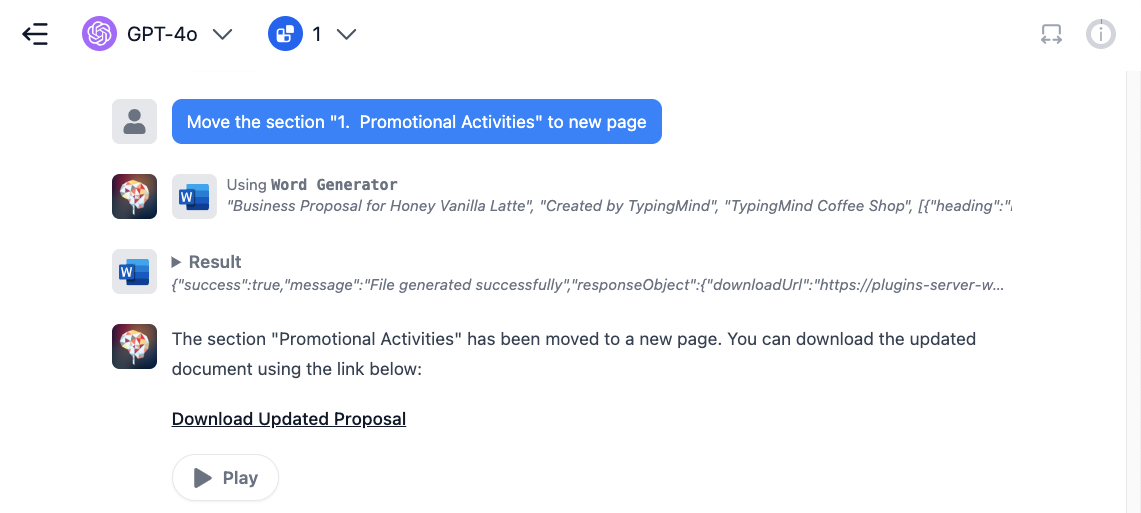Click the Word icon next to Using Word Generator
This screenshot has height=513, width=1141.
click(x=194, y=196)
